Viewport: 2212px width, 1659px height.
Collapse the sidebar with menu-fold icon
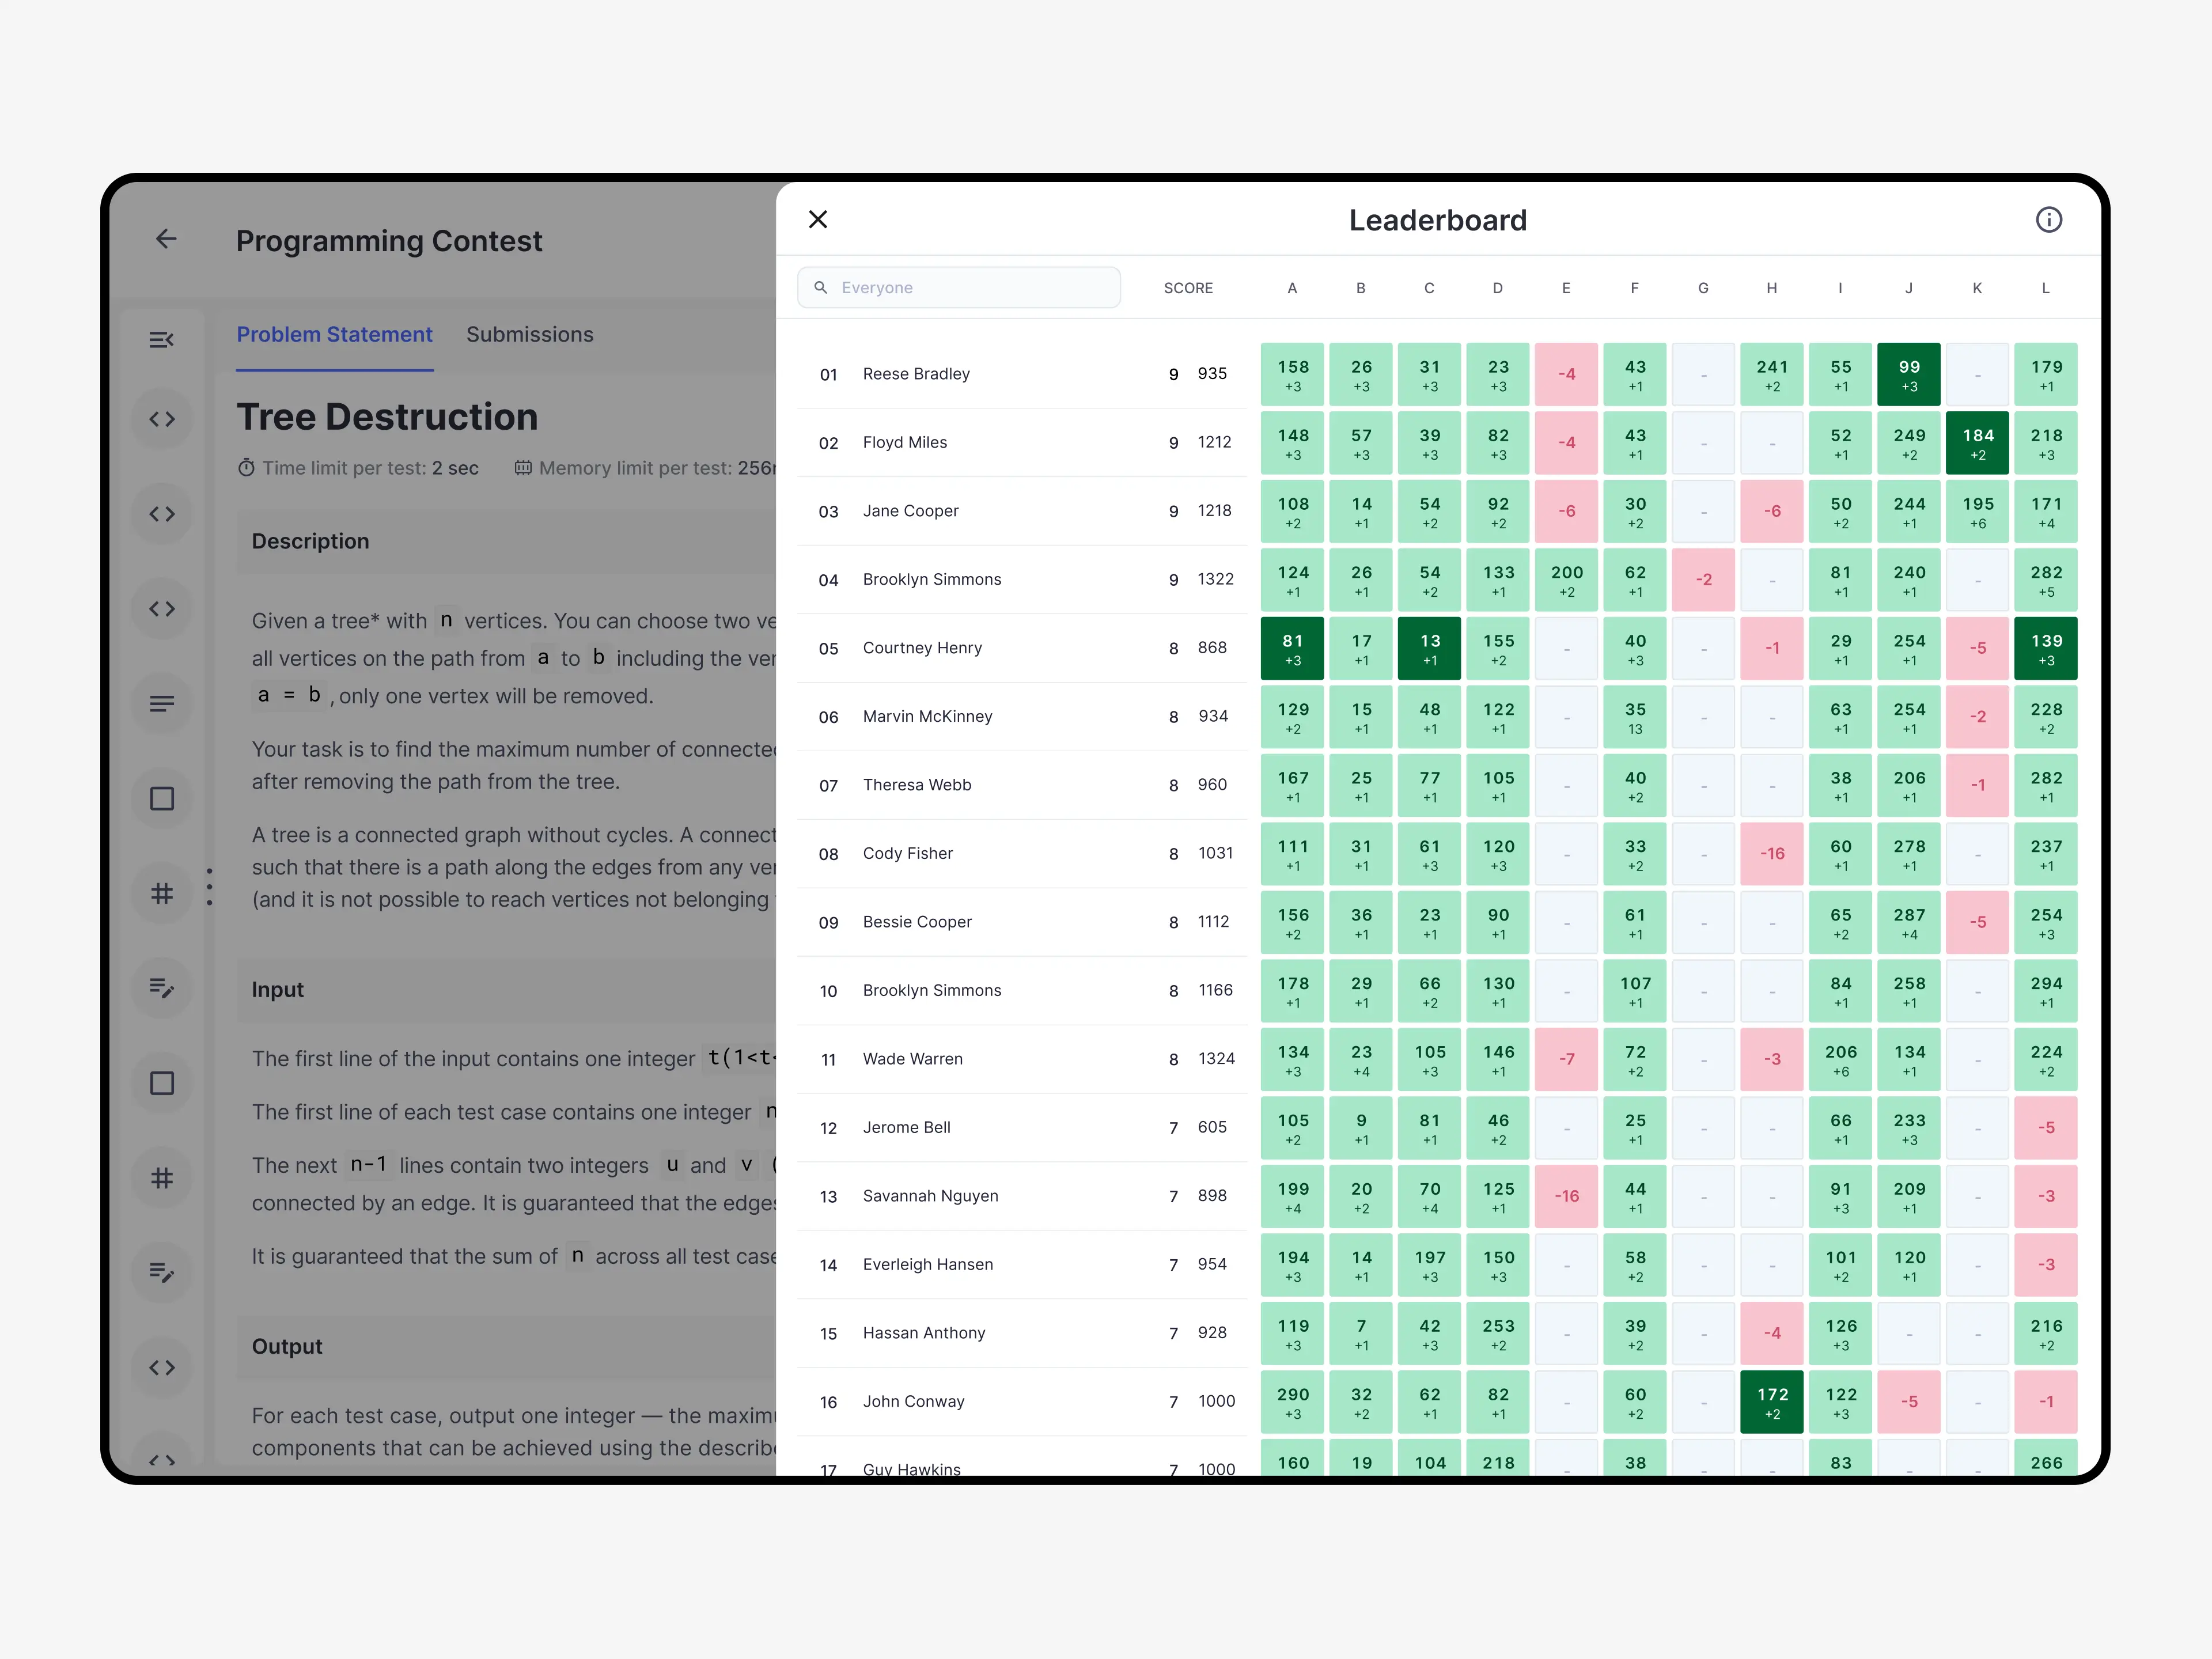(x=162, y=340)
